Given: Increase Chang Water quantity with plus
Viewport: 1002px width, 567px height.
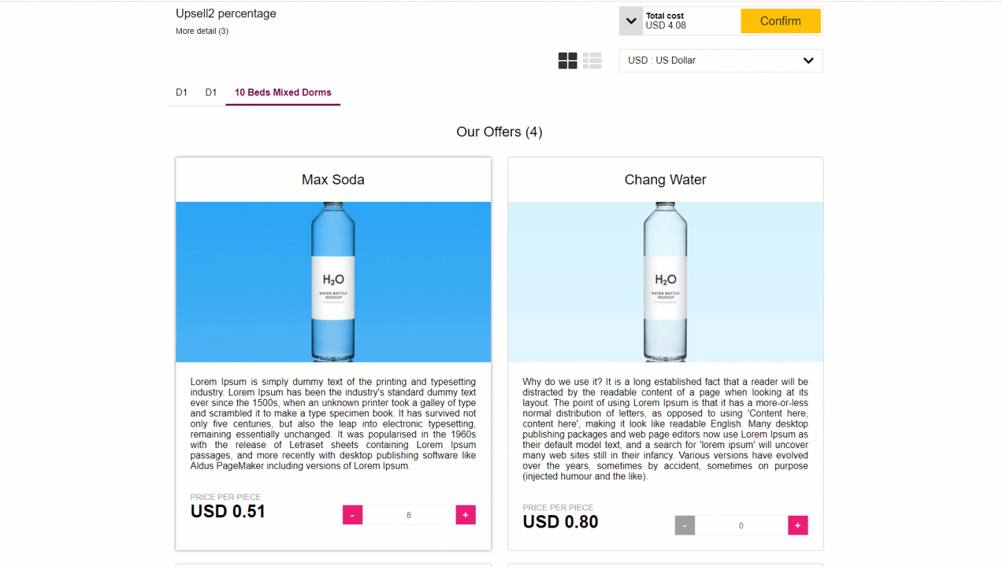Looking at the screenshot, I should click(797, 525).
